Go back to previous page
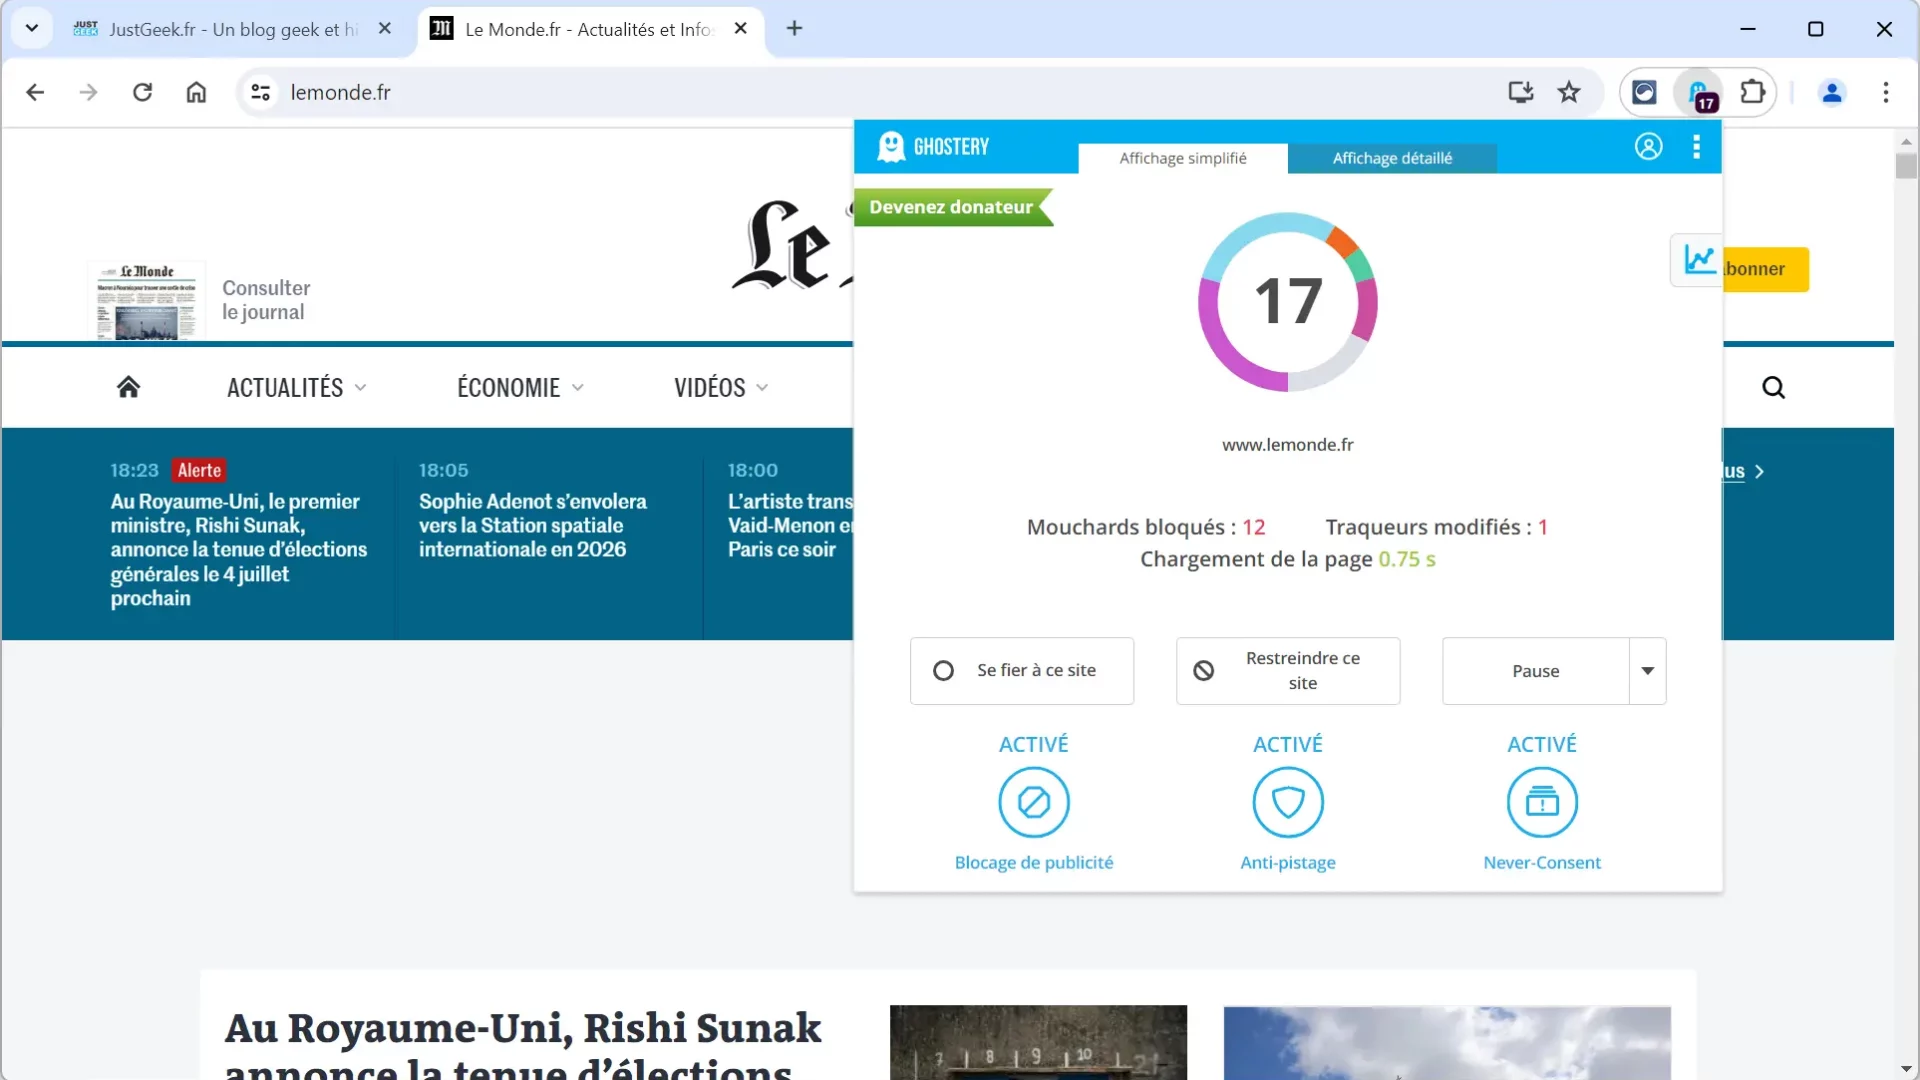This screenshot has width=1920, height=1080. coord(35,92)
